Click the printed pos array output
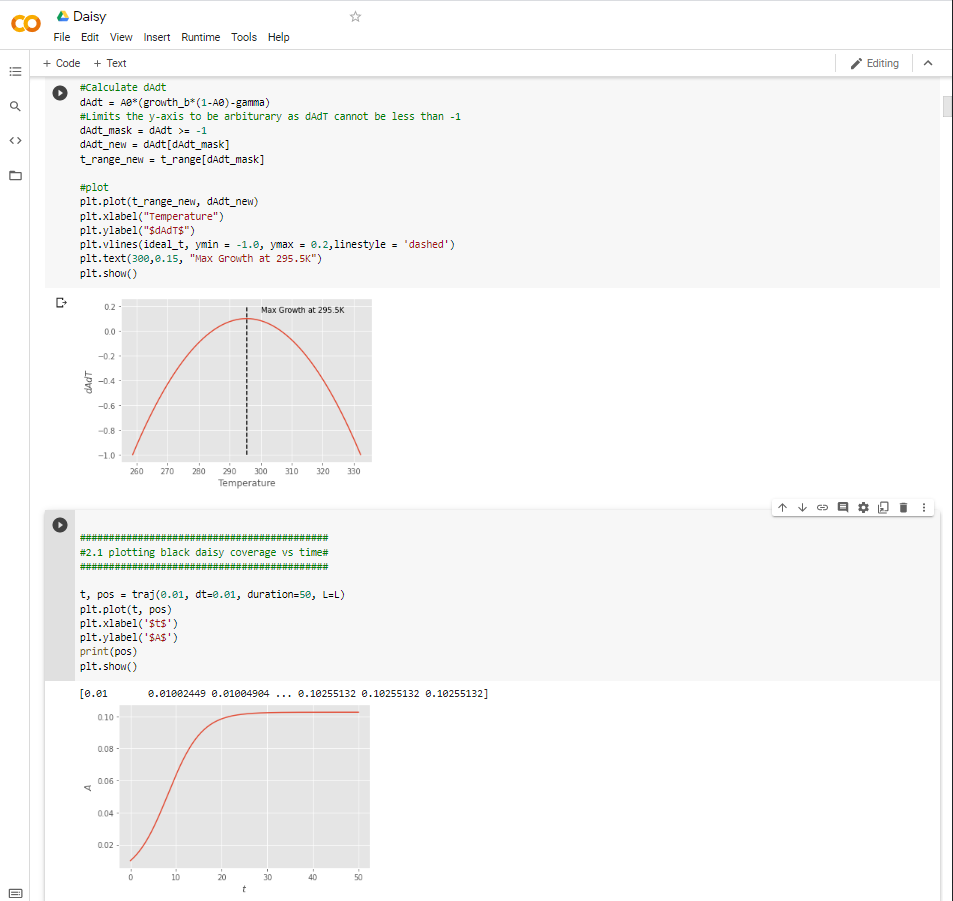Screen dimensions: 953x901 pos(284,694)
